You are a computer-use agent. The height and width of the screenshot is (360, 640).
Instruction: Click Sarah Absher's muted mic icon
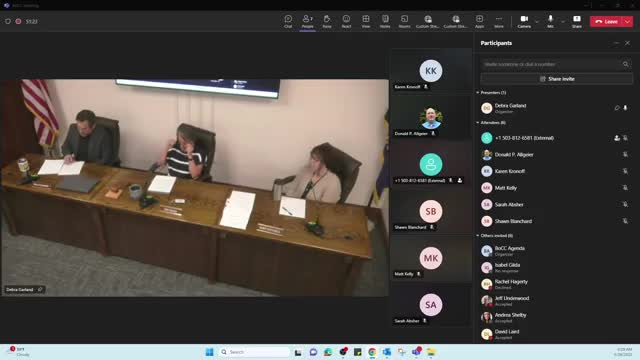coord(625,204)
